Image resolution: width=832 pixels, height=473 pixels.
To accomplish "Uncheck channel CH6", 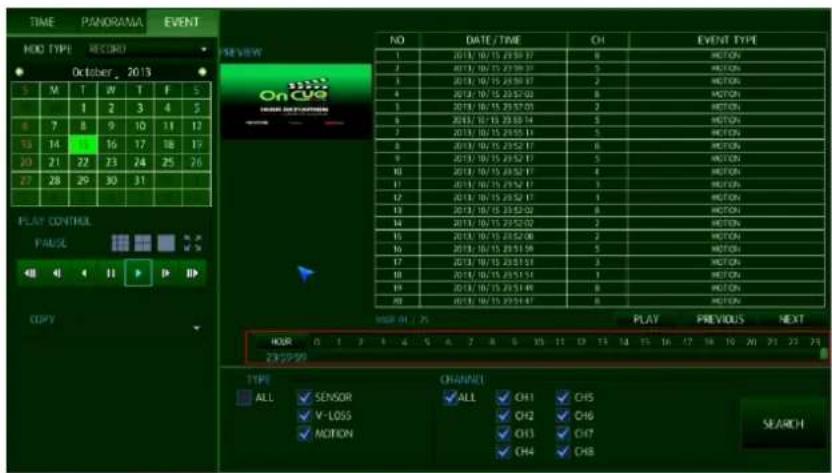I will tap(563, 416).
